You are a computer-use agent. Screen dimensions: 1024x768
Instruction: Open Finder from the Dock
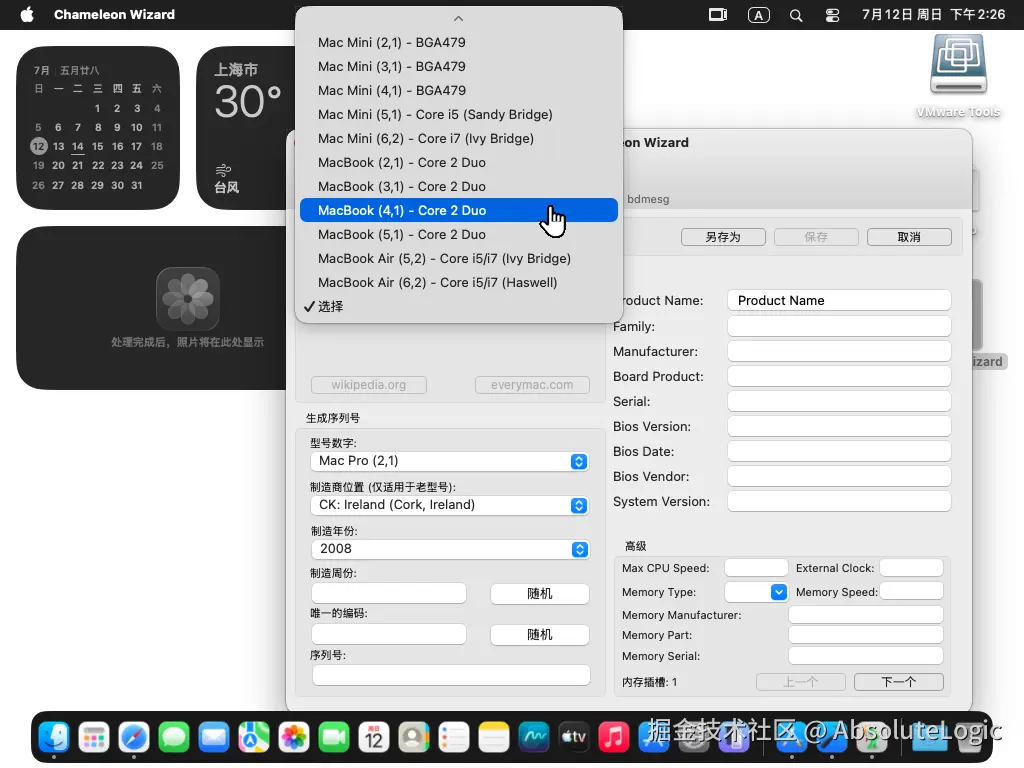point(54,738)
